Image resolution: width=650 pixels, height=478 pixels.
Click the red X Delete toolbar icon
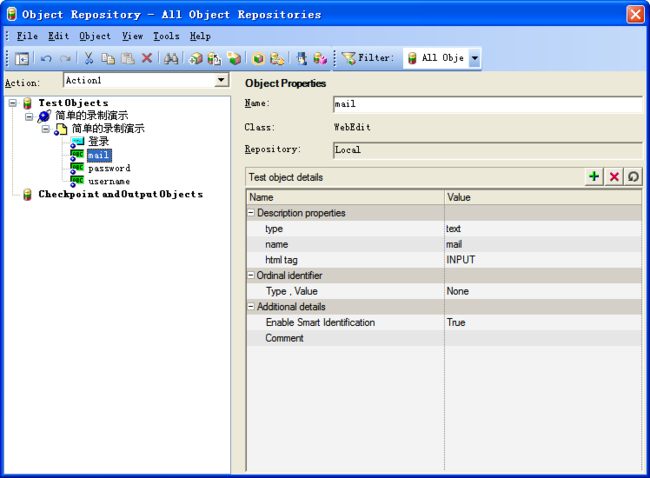(x=147, y=58)
